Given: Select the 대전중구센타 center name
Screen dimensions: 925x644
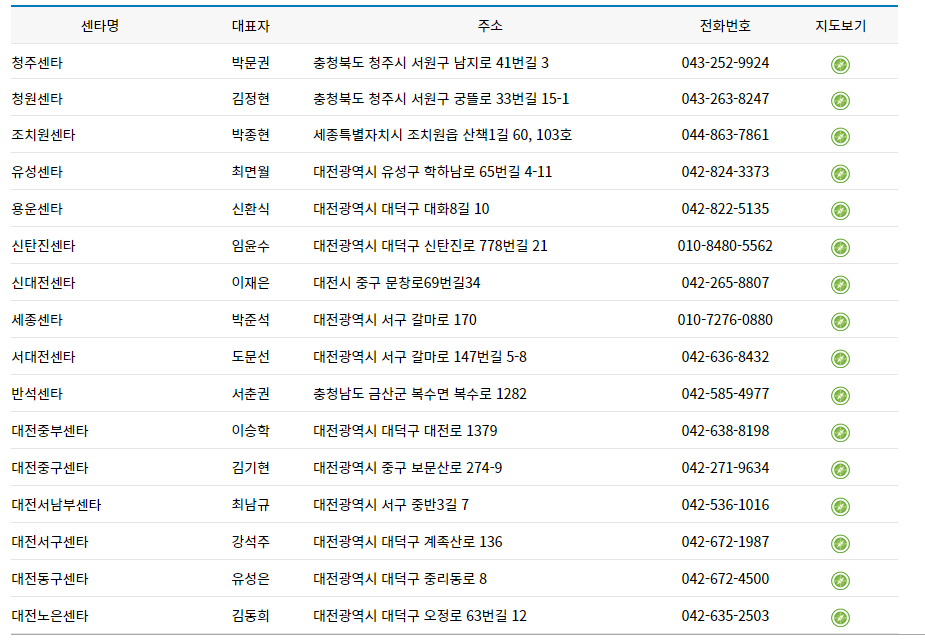Looking at the screenshot, I should pos(50,468).
